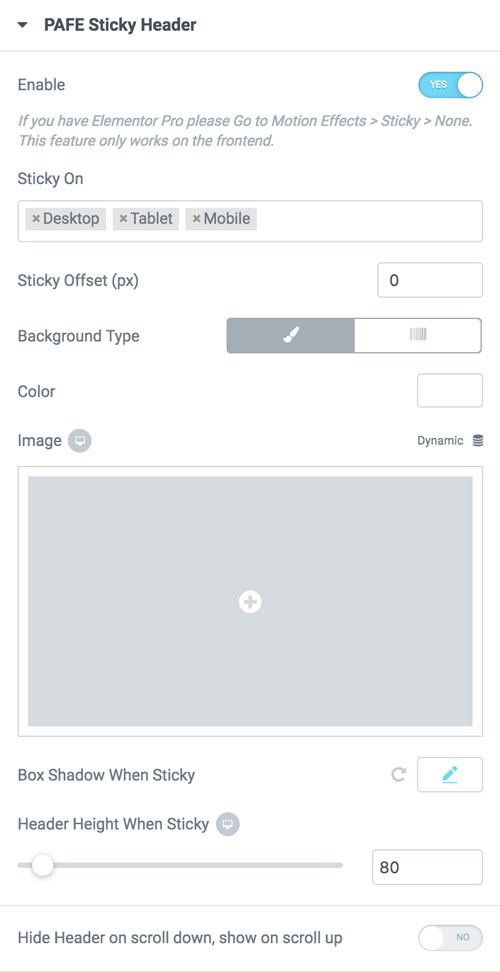Click Header Height responsive device icon

point(228,824)
